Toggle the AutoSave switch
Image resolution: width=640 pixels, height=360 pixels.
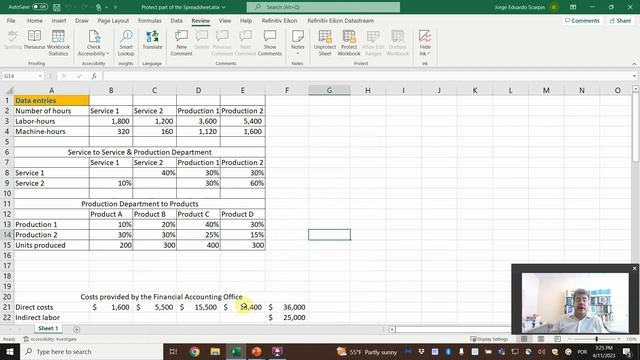pos(40,7)
